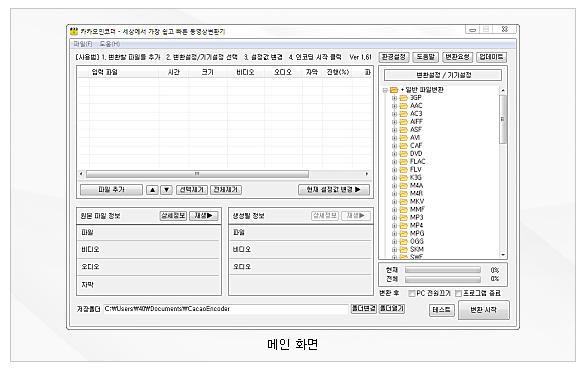Screen dimensions: 583x369
Task: Click the 진행(%) column header
Action: (x=338, y=72)
